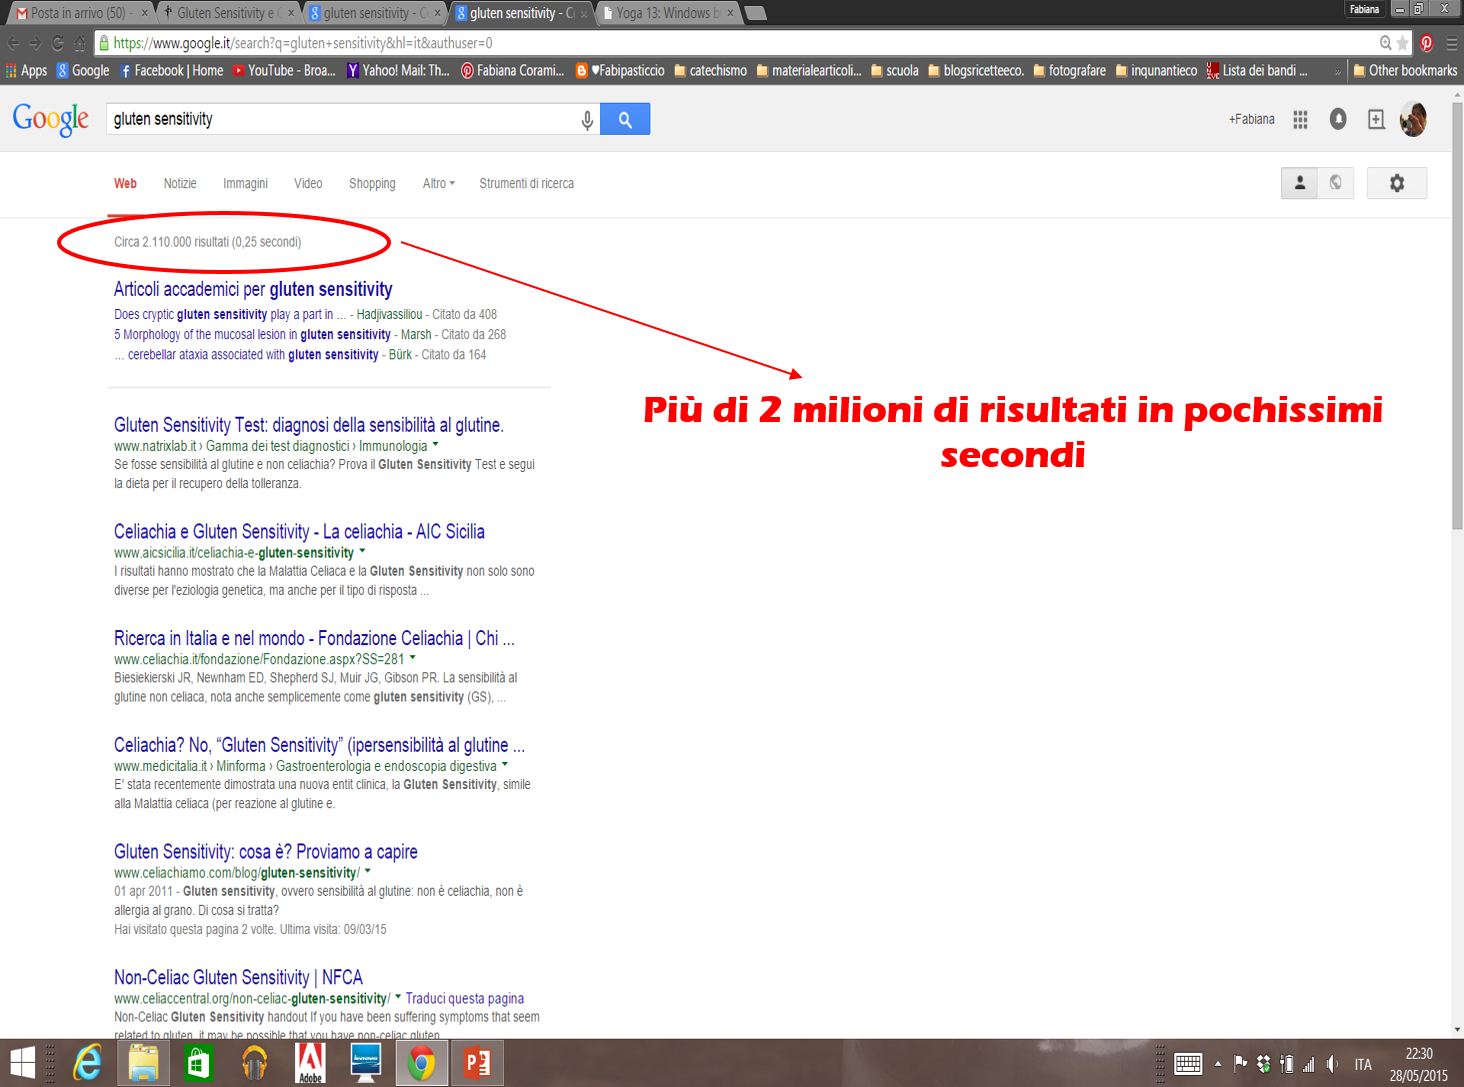Switch to Video results tab

click(308, 183)
